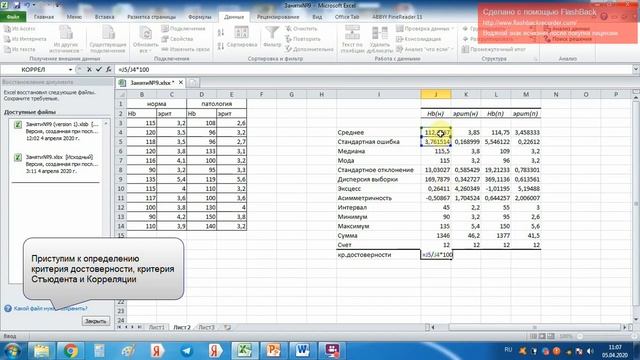Click Connections (Подключения) in the ribbon
Image resolution: width=640 pixels, height=360 pixels.
click(x=183, y=29)
